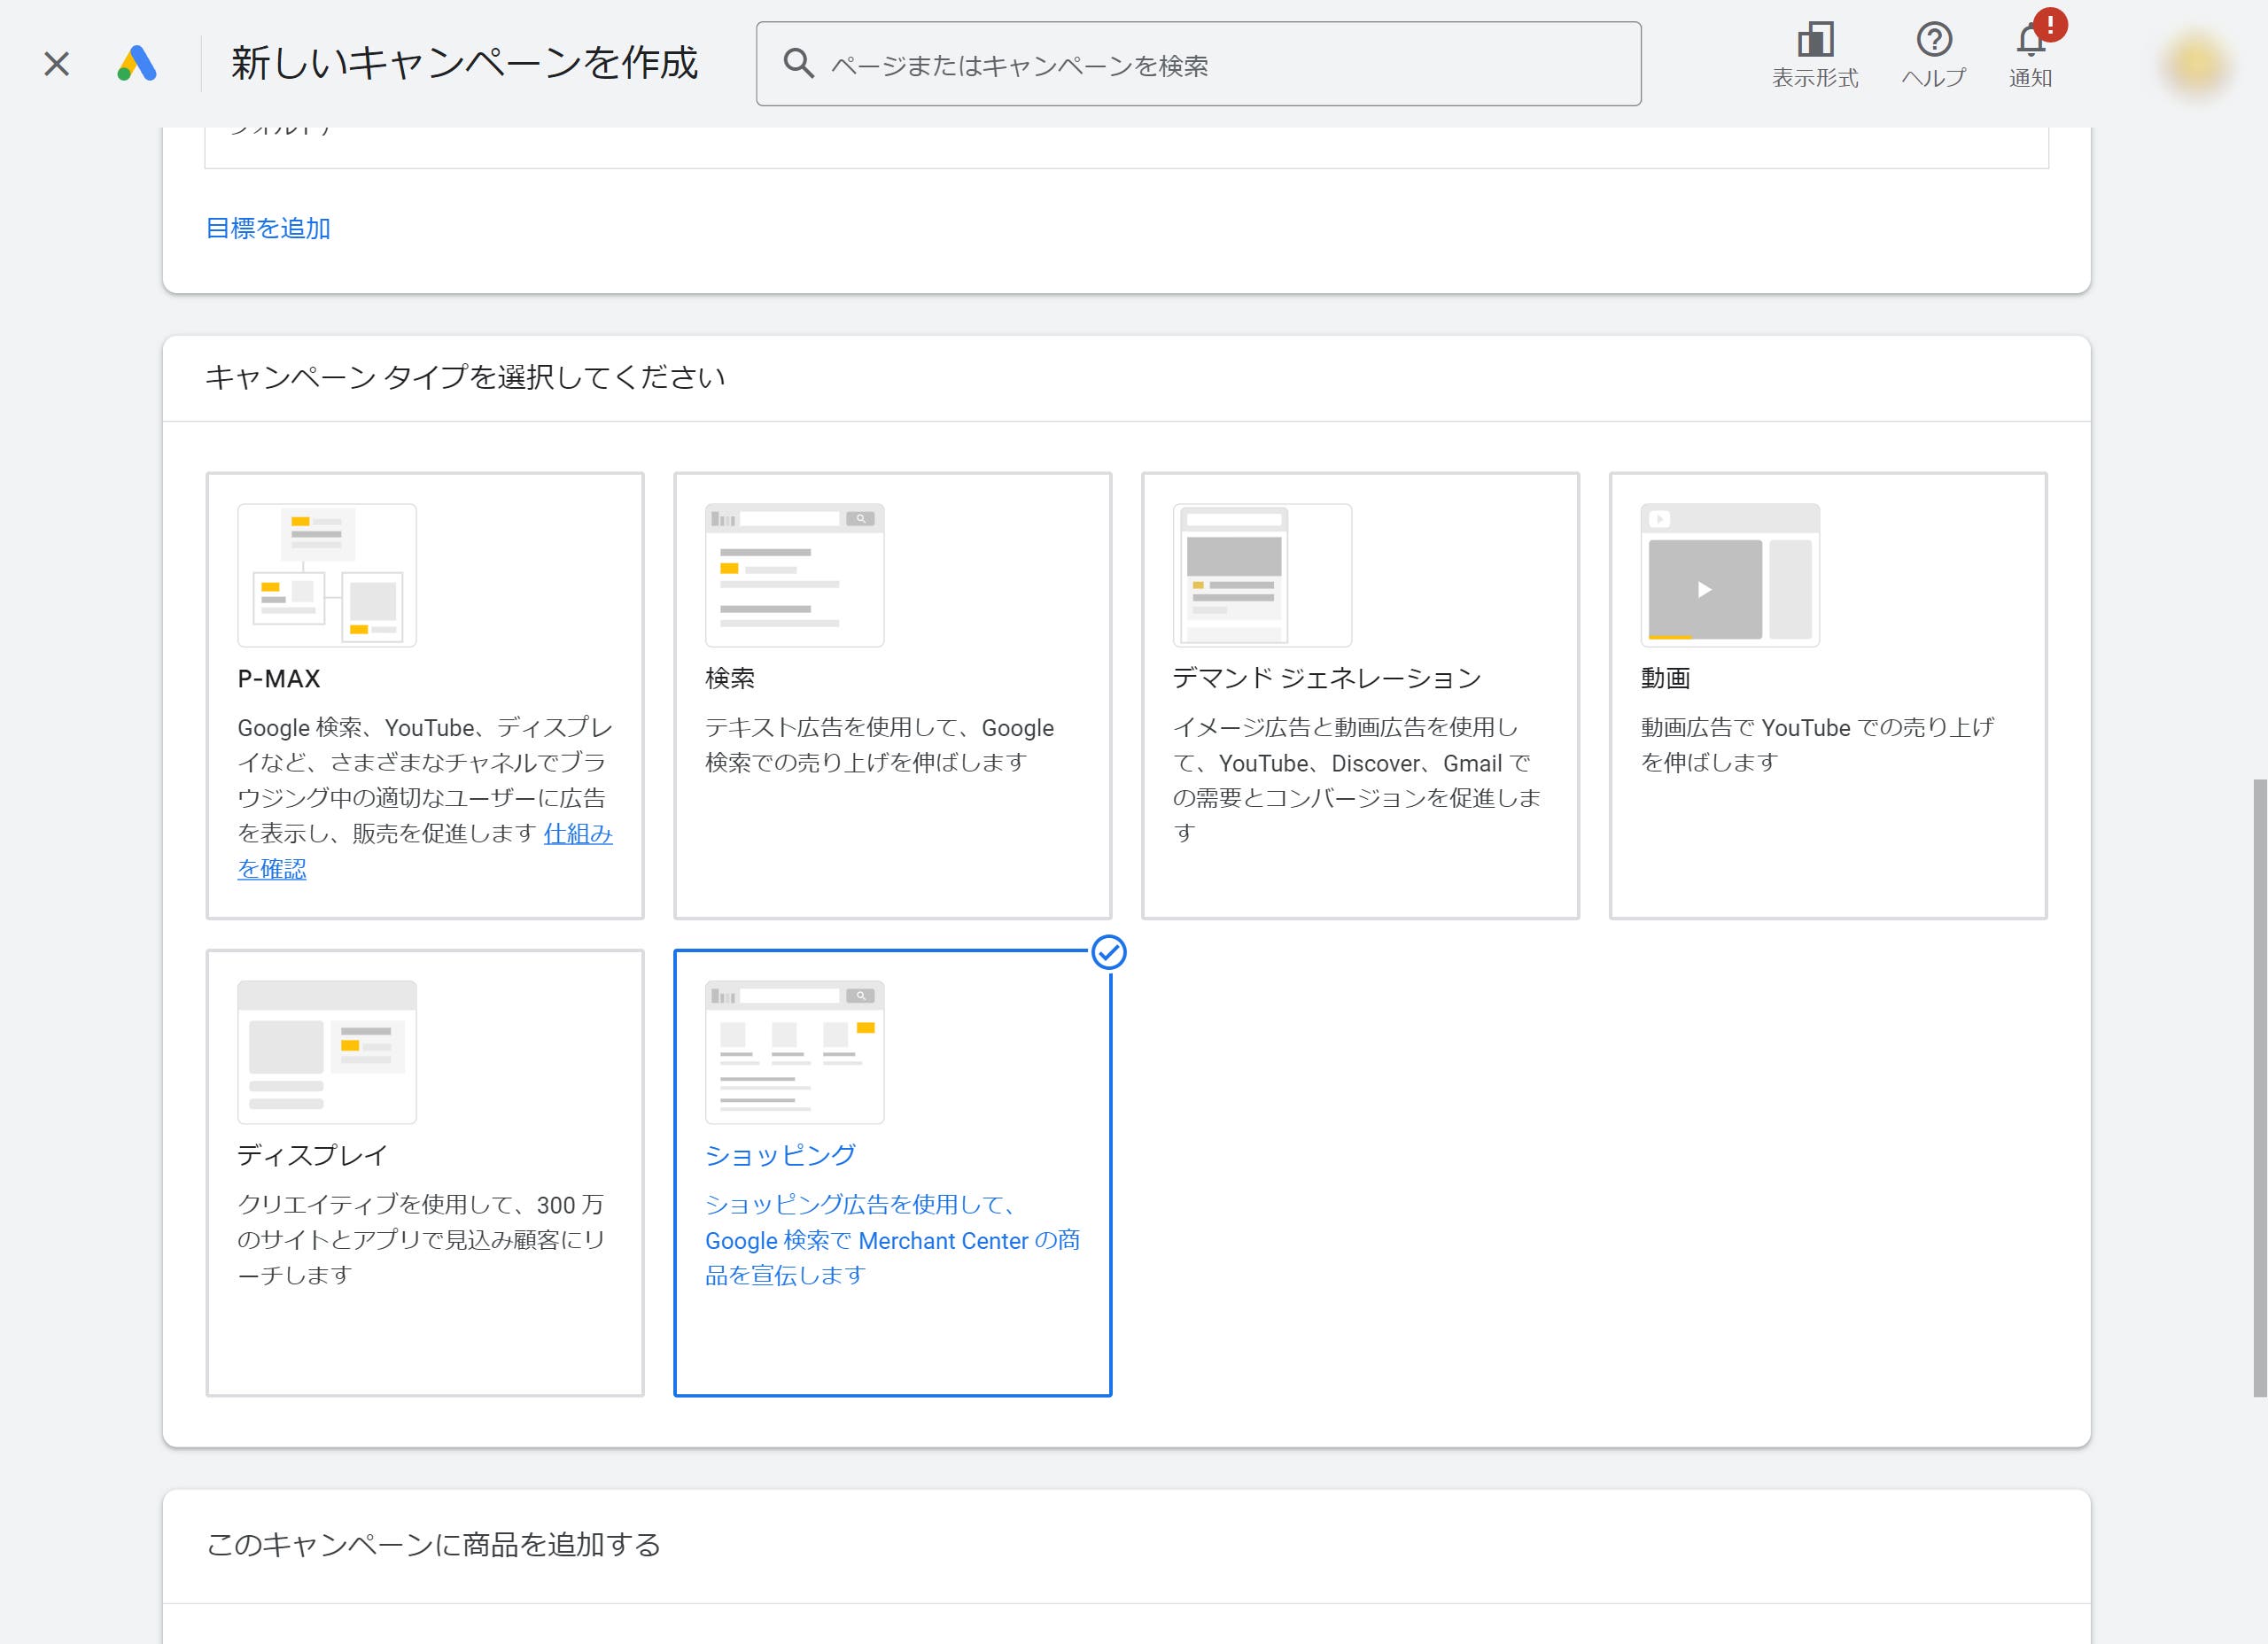Viewport: 2268px width, 1644px height.
Task: Click the ショッピング card illustration thumbnail
Action: tap(795, 1052)
